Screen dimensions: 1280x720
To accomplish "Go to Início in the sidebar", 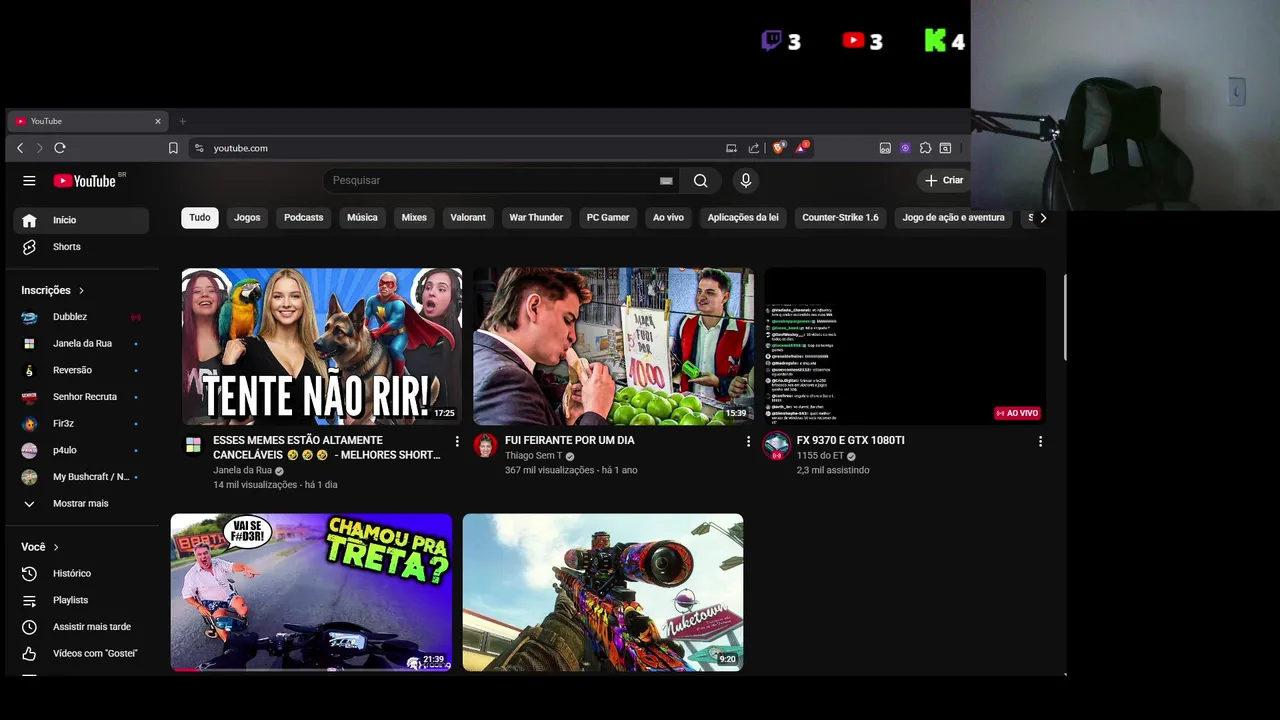I will [x=81, y=220].
